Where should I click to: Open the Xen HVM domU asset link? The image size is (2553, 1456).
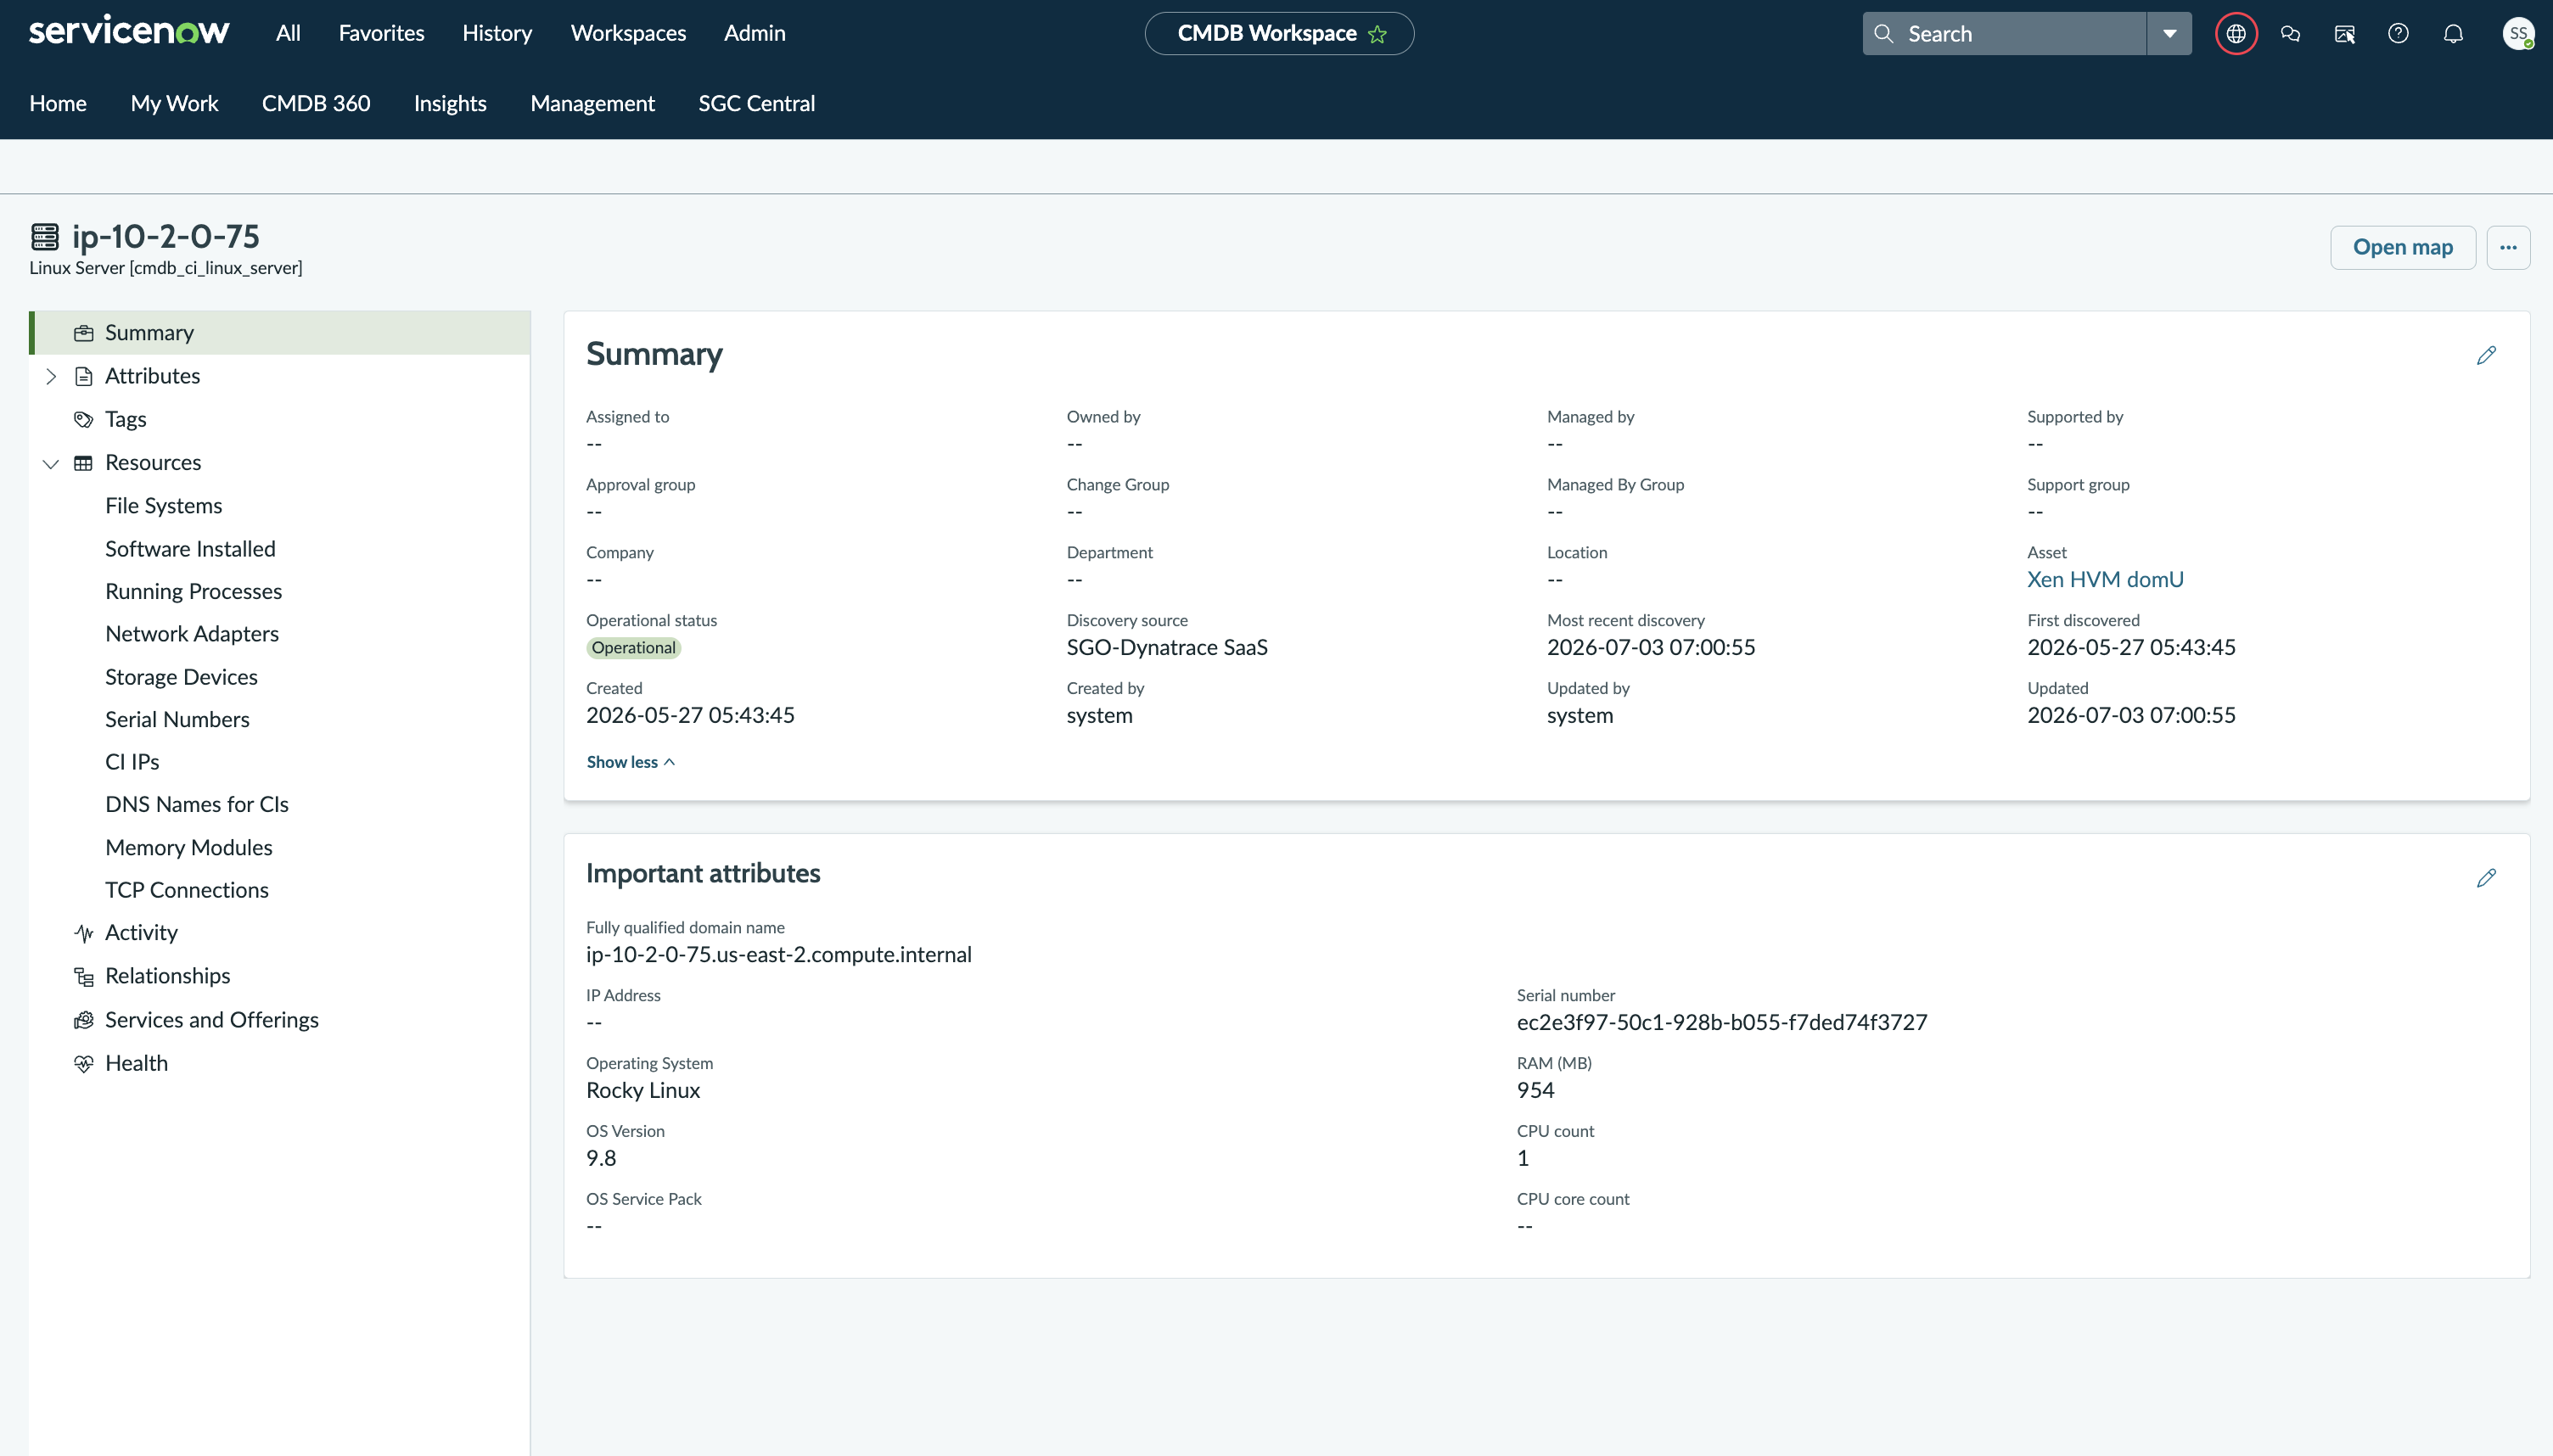click(2105, 579)
